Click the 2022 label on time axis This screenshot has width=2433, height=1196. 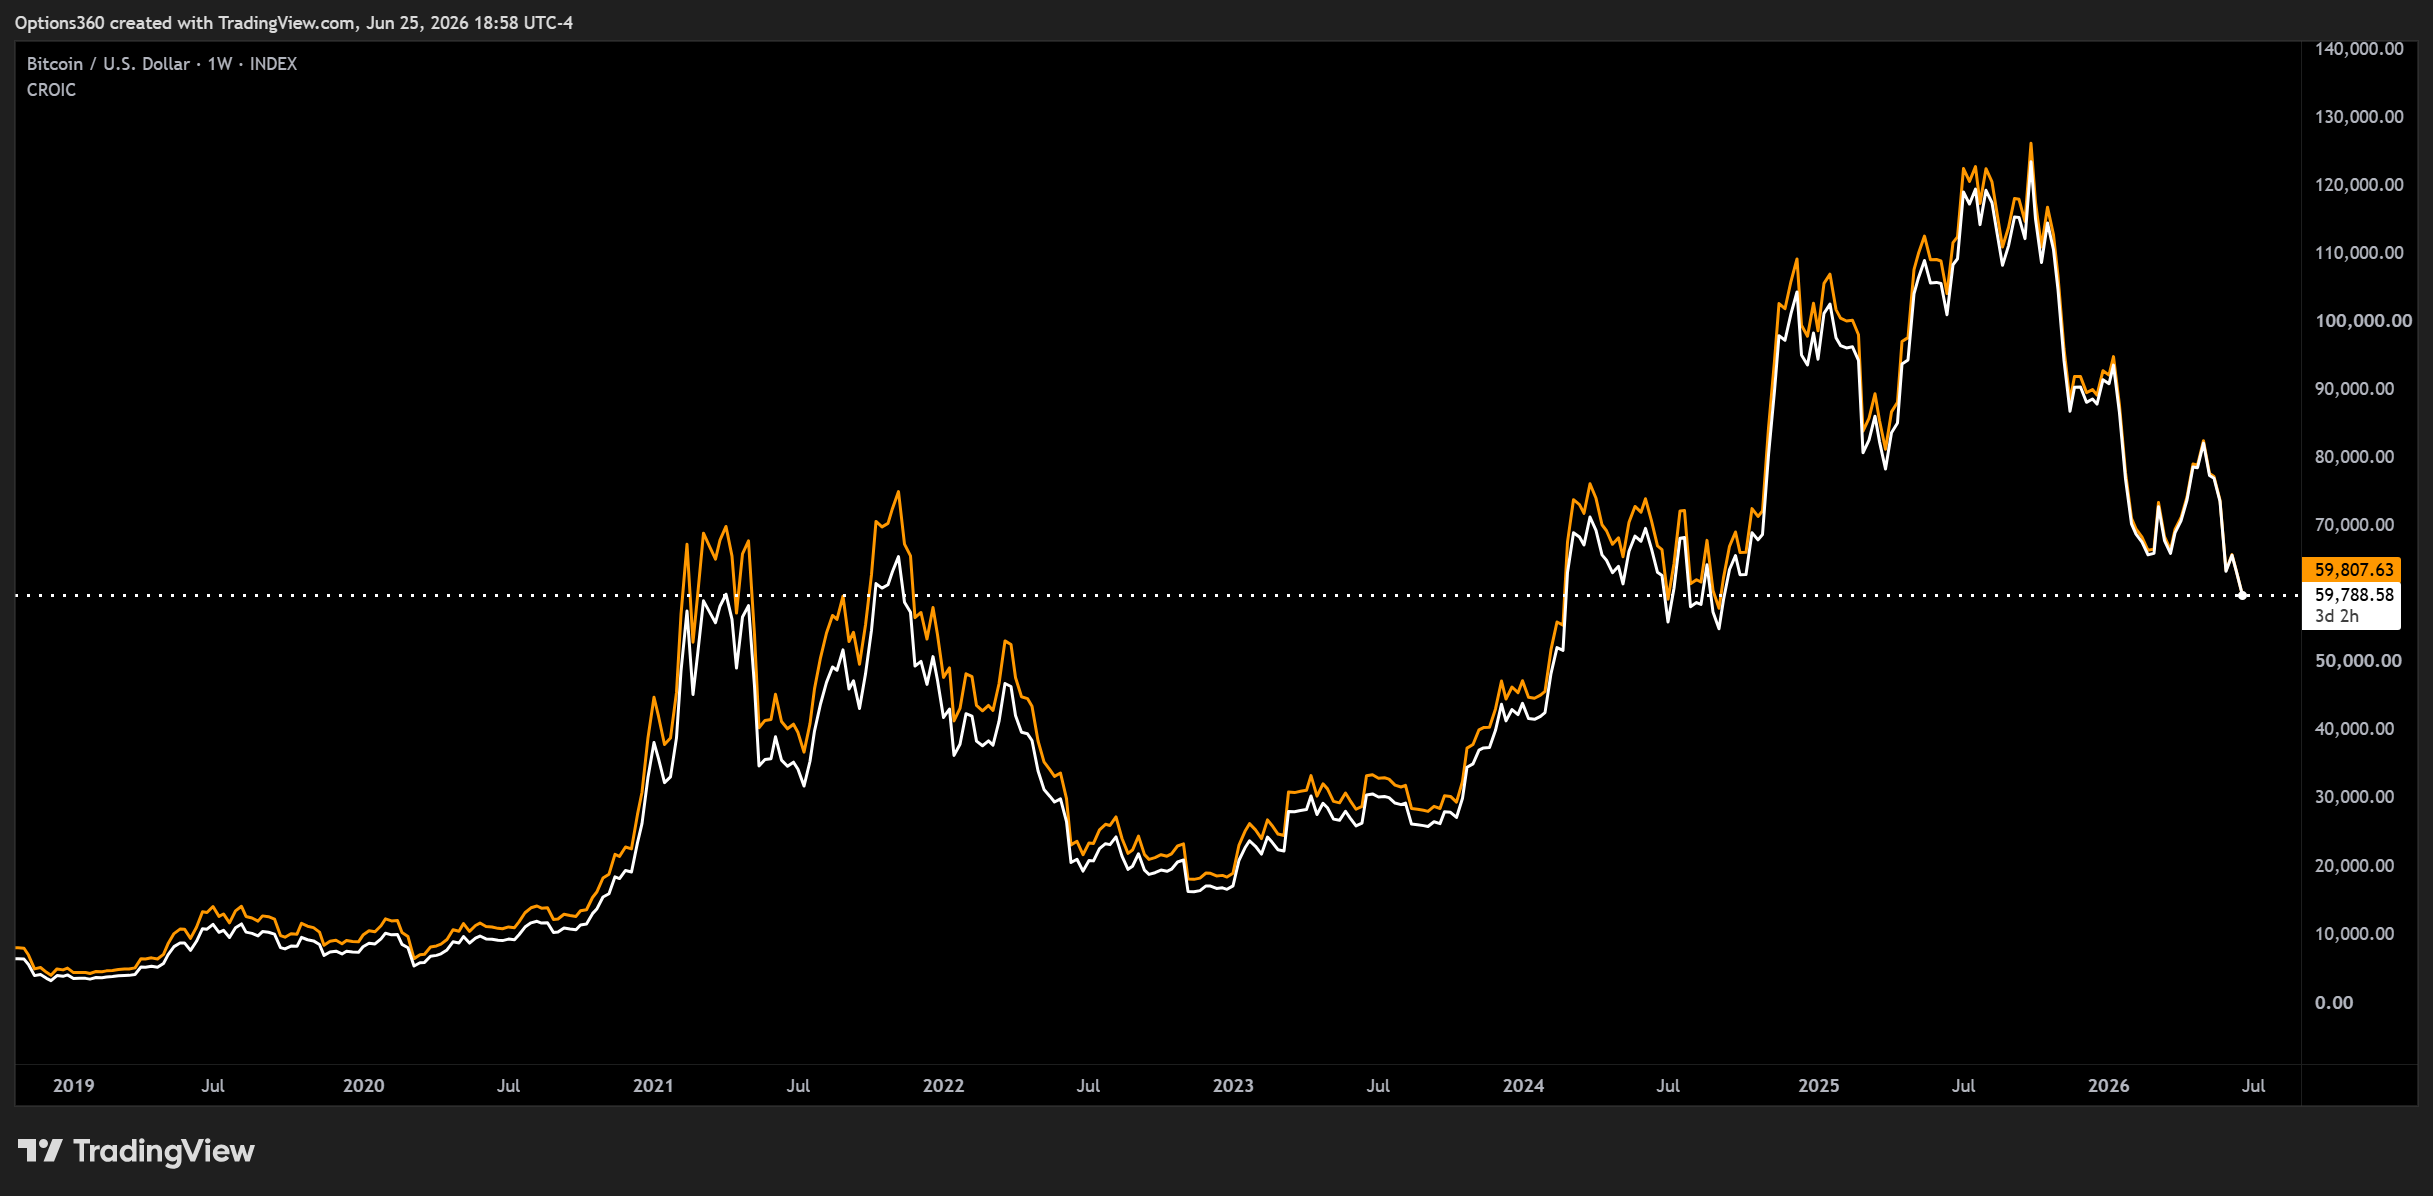click(x=944, y=1086)
